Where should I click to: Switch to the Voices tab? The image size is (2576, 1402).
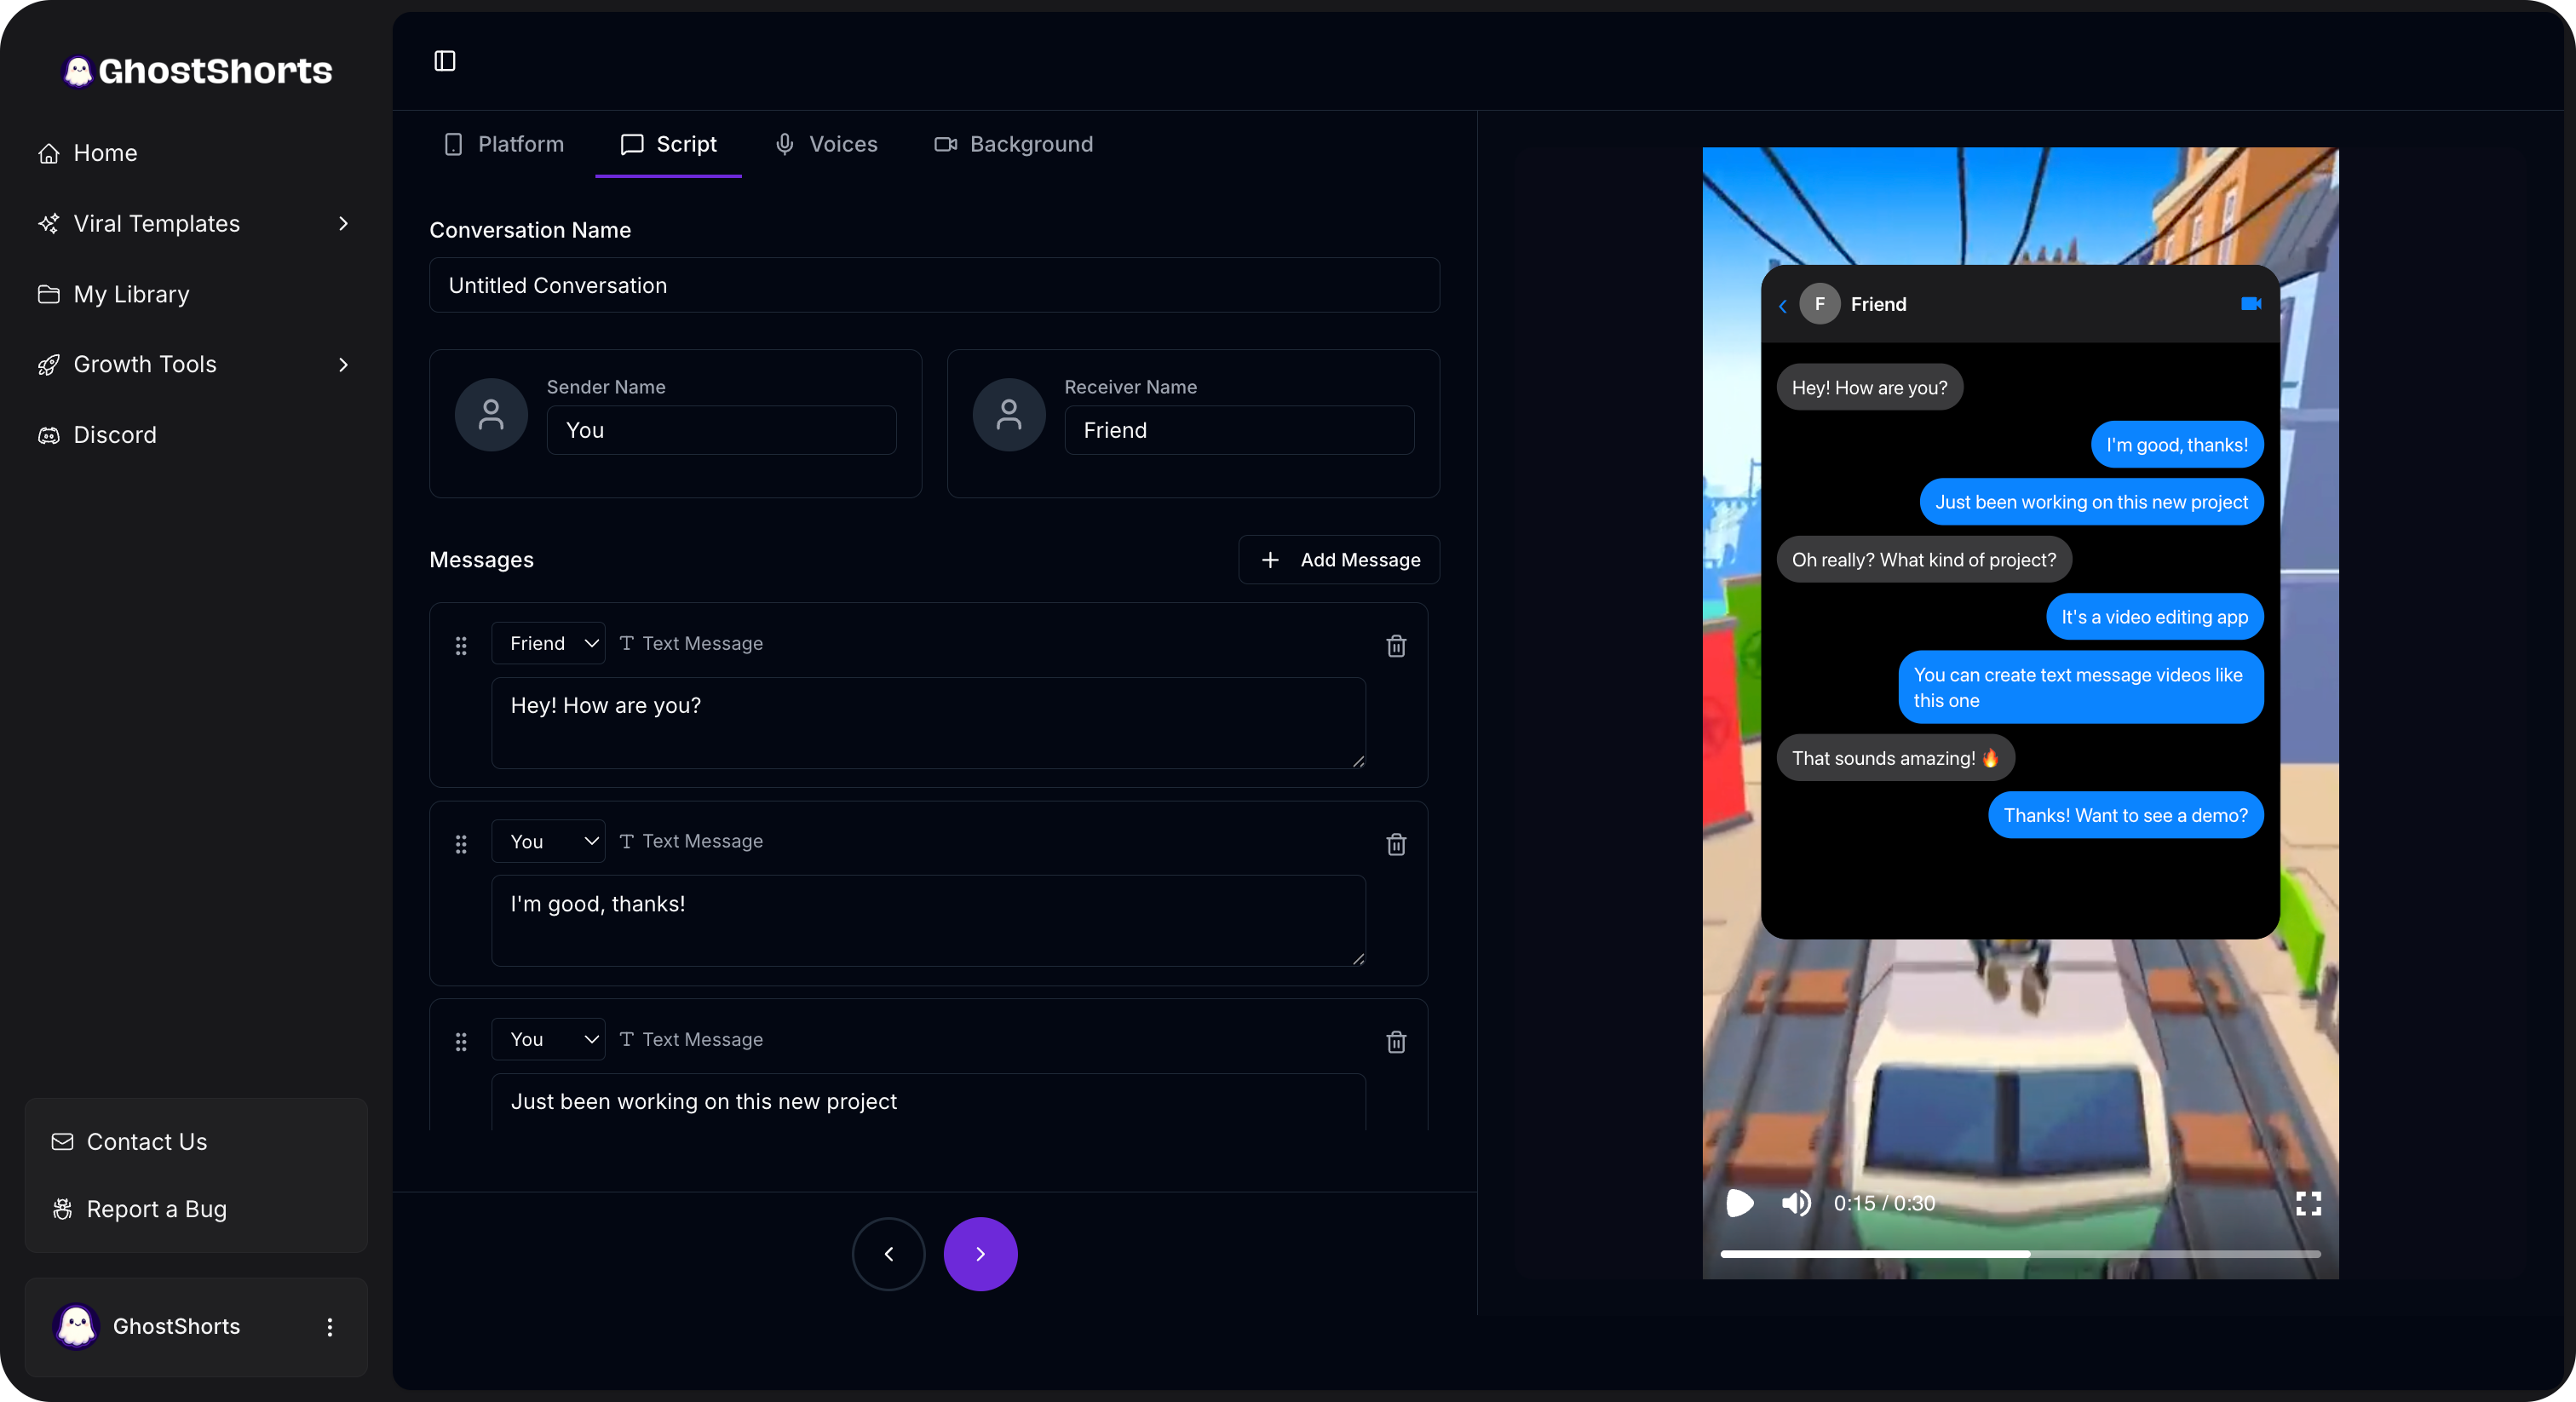[827, 144]
